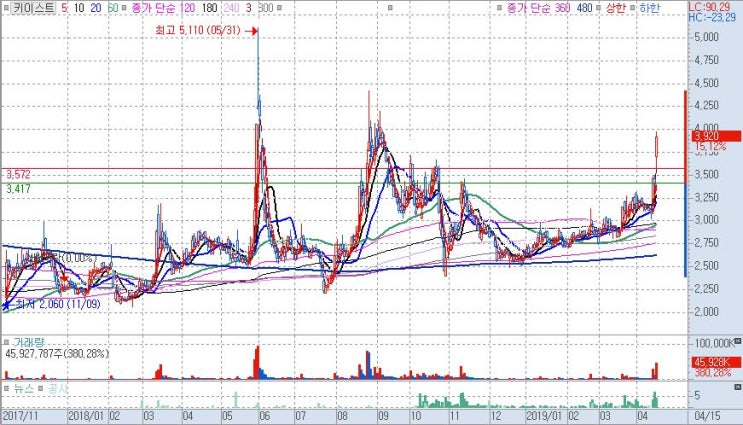Toggle the 뉴스 indicator box

click(x=7, y=389)
